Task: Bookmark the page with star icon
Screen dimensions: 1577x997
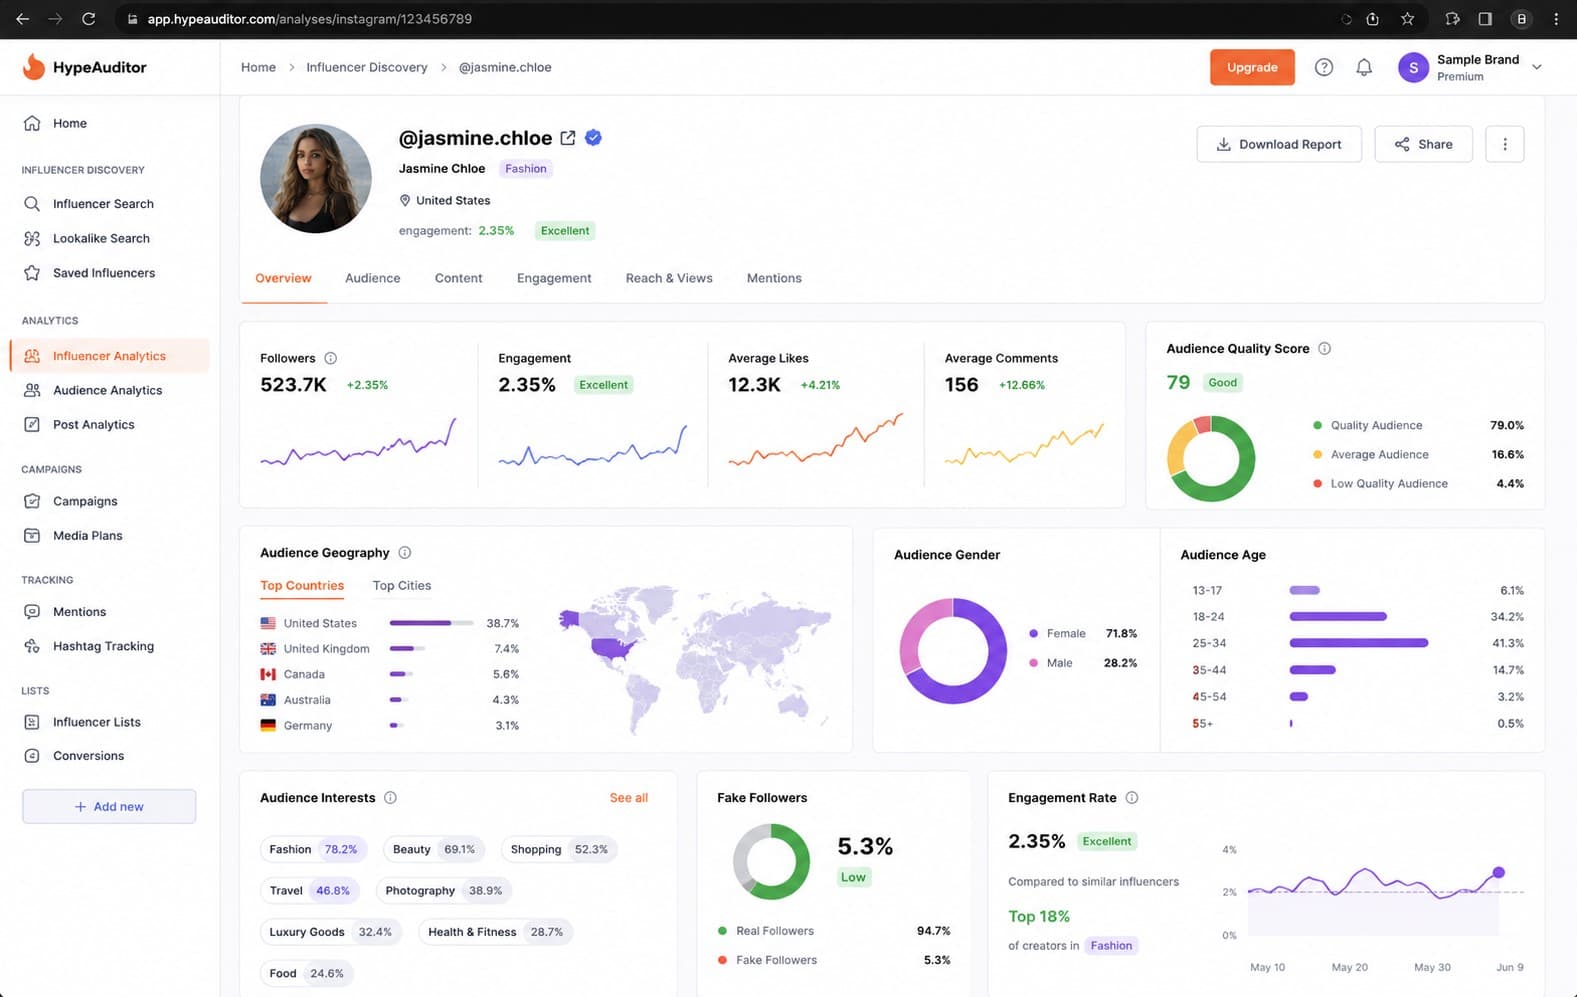Action: [1407, 18]
